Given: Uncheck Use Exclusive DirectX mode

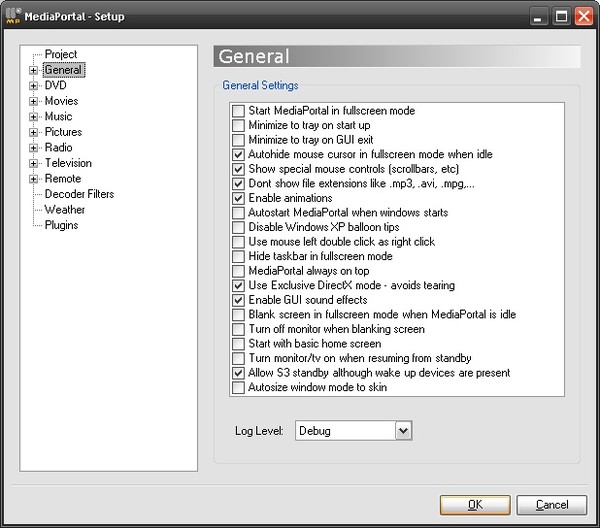Looking at the screenshot, I should [238, 285].
